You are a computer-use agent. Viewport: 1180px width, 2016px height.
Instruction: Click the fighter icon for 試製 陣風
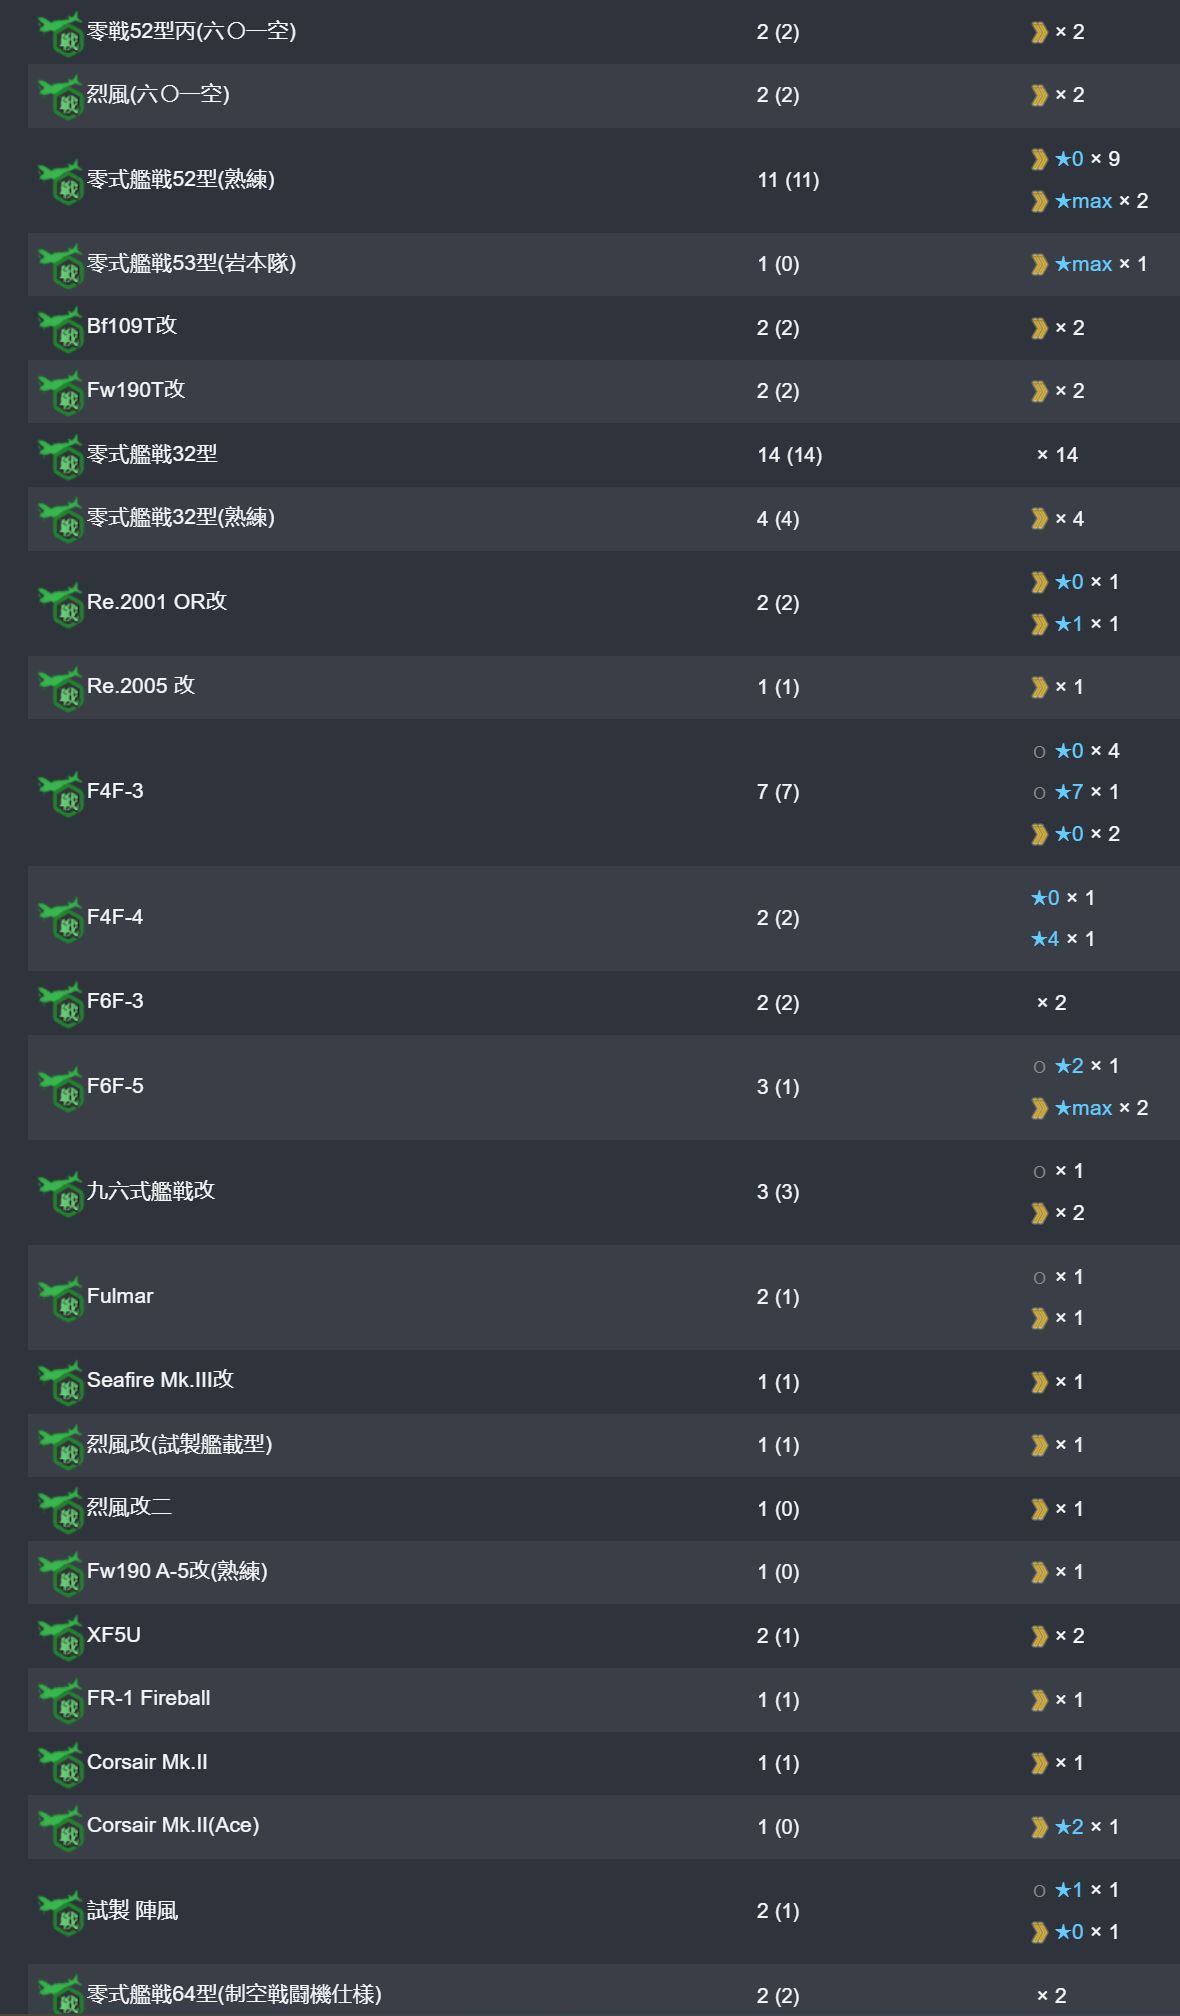tap(61, 1914)
